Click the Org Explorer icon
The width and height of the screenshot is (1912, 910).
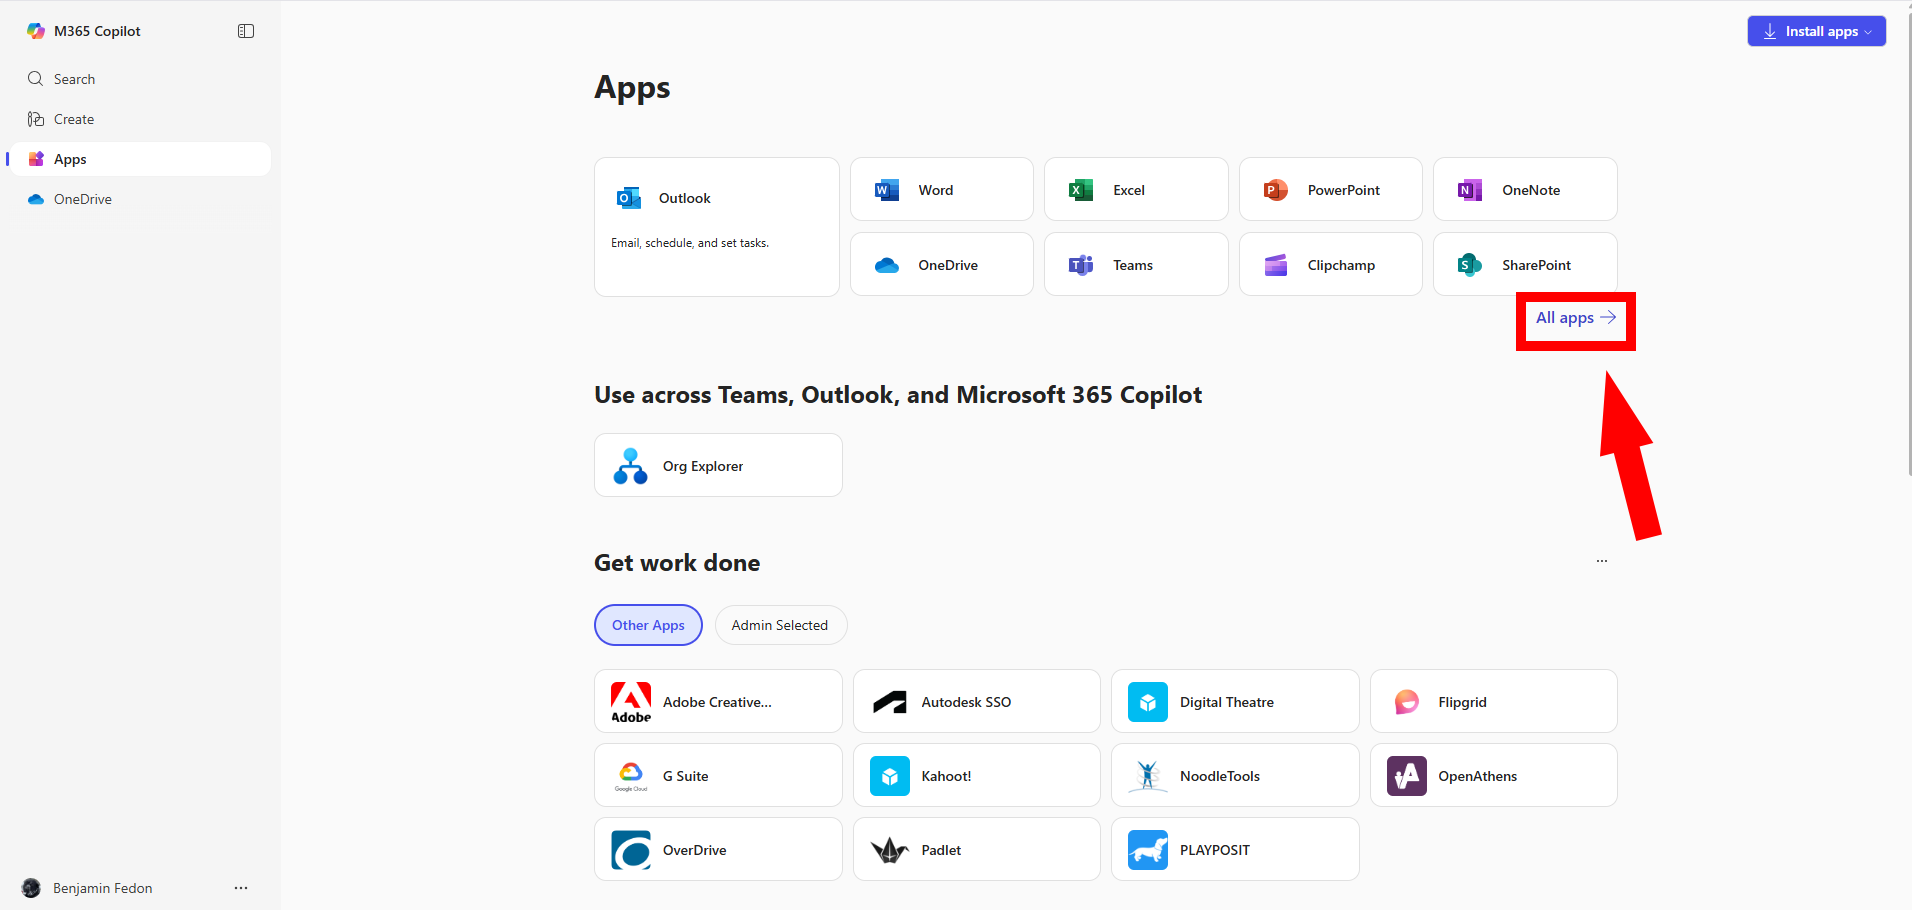click(631, 466)
